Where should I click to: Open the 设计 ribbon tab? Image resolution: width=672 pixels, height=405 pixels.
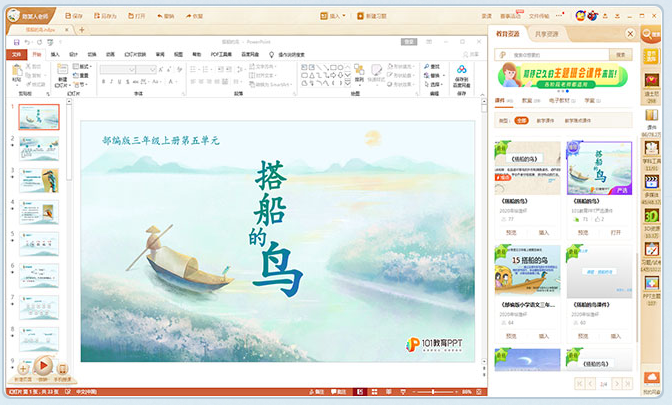point(73,54)
